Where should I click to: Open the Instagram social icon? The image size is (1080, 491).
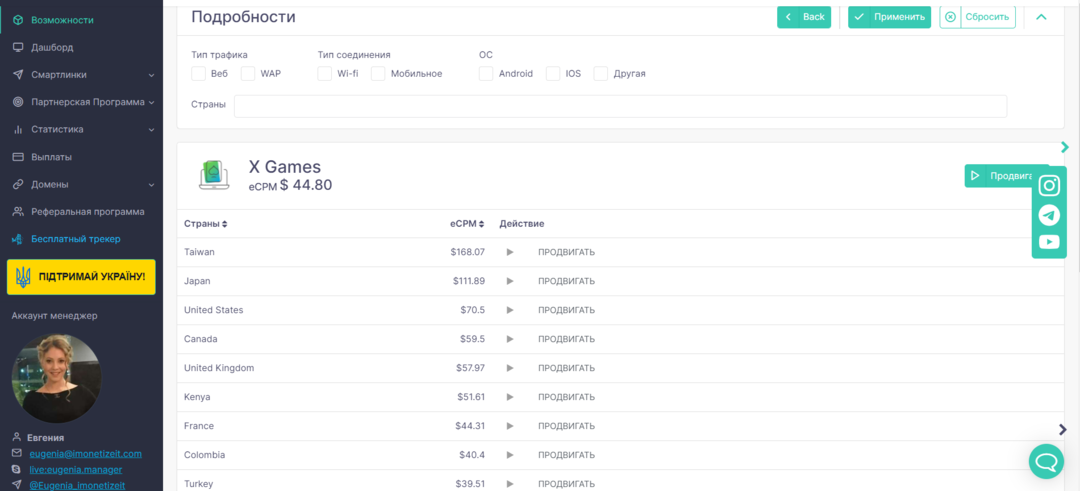(1049, 186)
